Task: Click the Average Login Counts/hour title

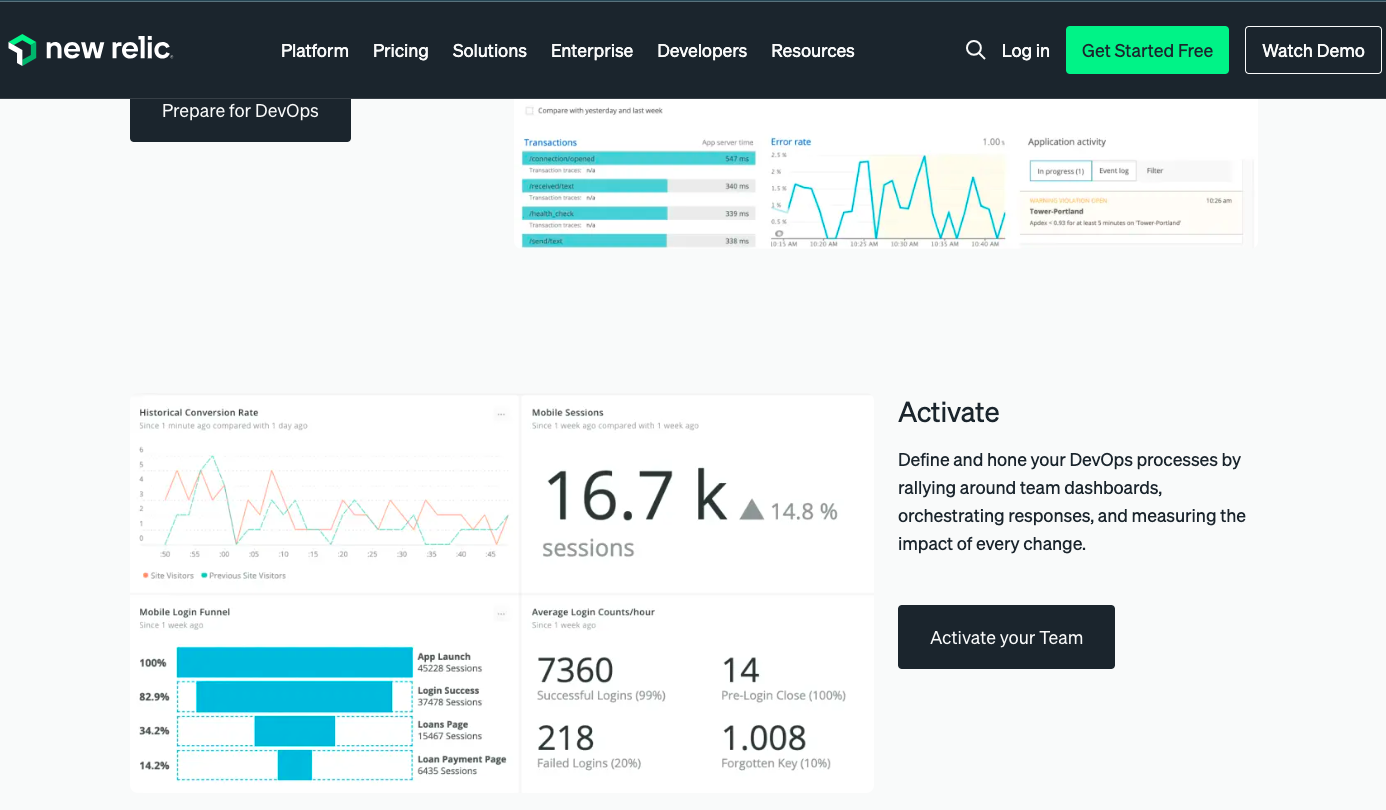Action: [x=593, y=612]
